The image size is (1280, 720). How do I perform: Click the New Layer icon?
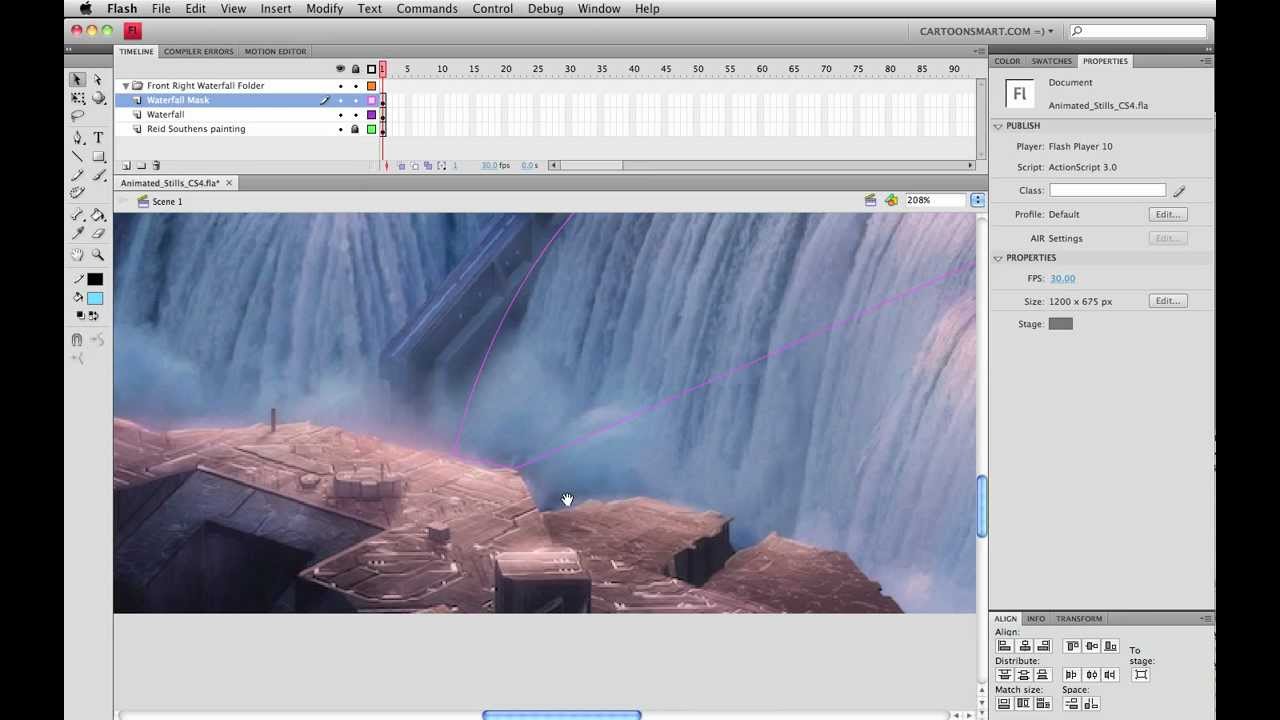[x=126, y=166]
